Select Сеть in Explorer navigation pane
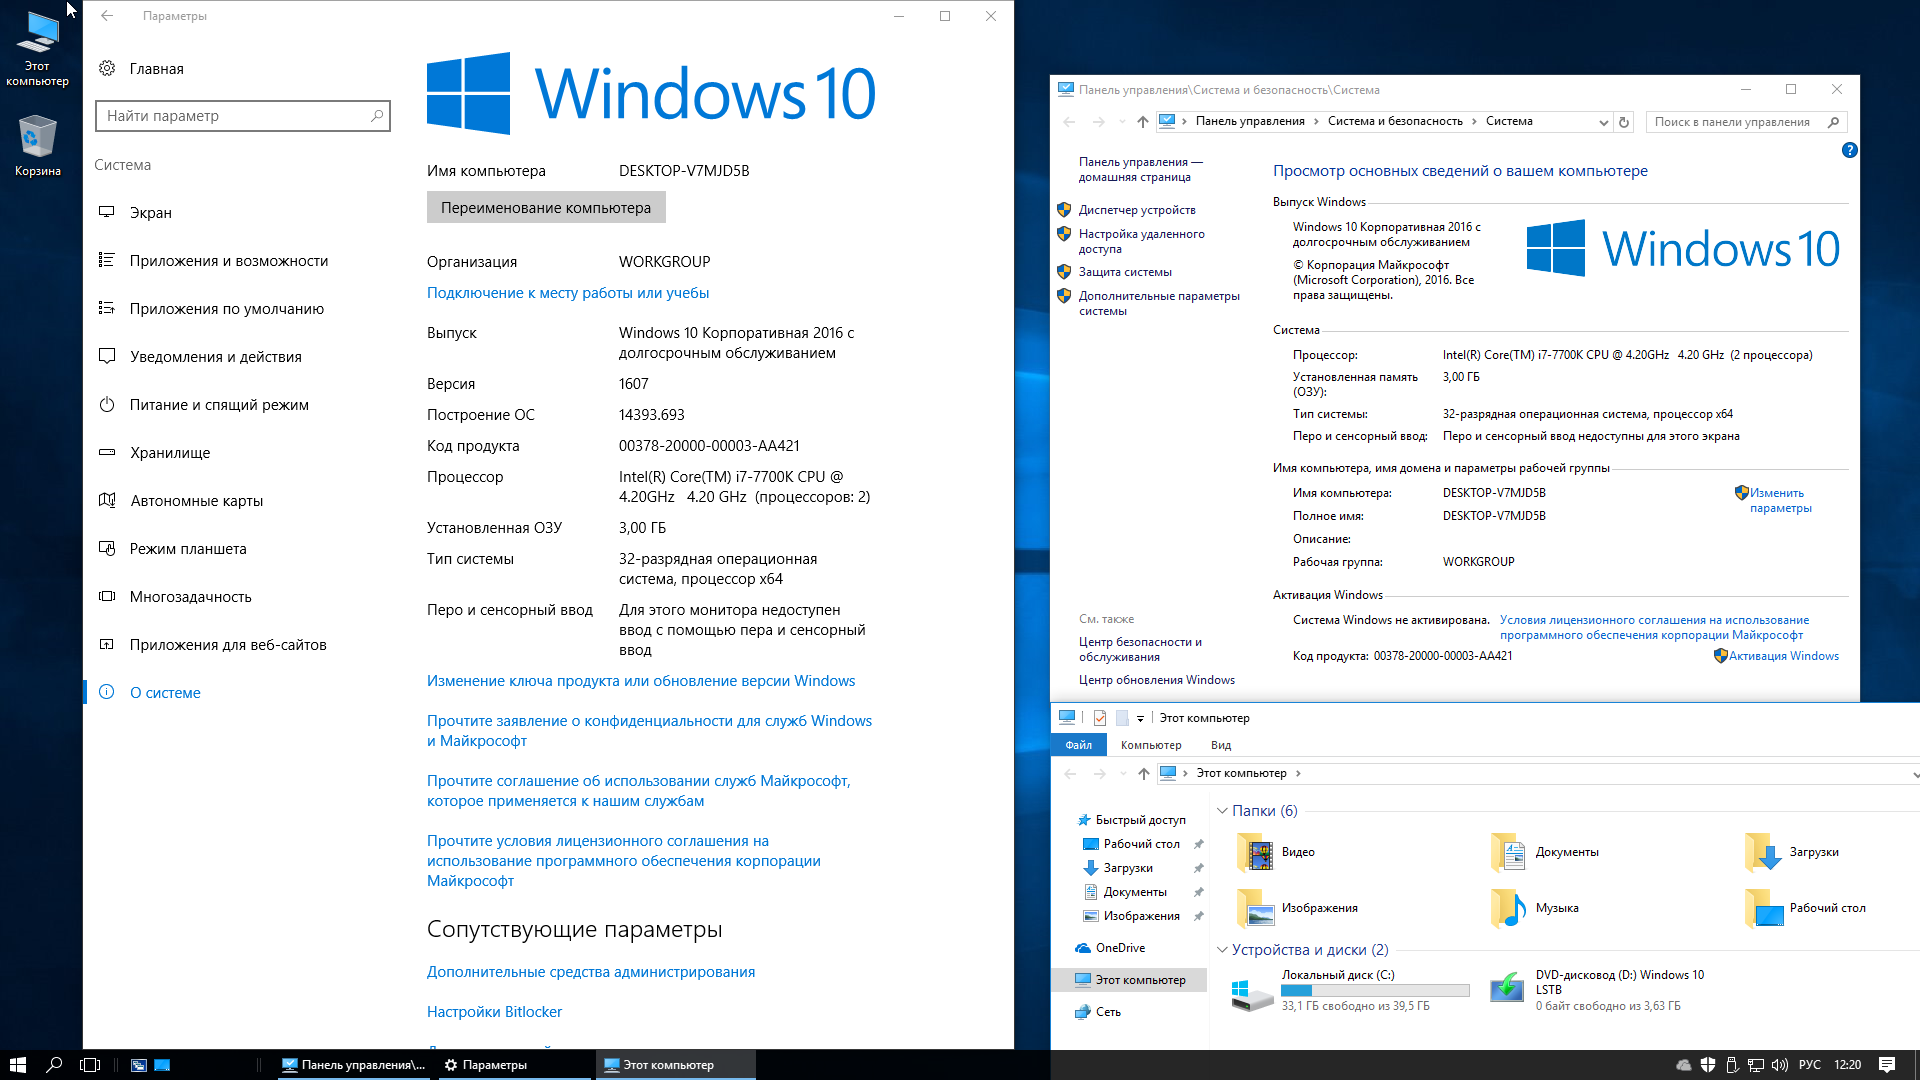The image size is (1920, 1080). [x=1108, y=1012]
